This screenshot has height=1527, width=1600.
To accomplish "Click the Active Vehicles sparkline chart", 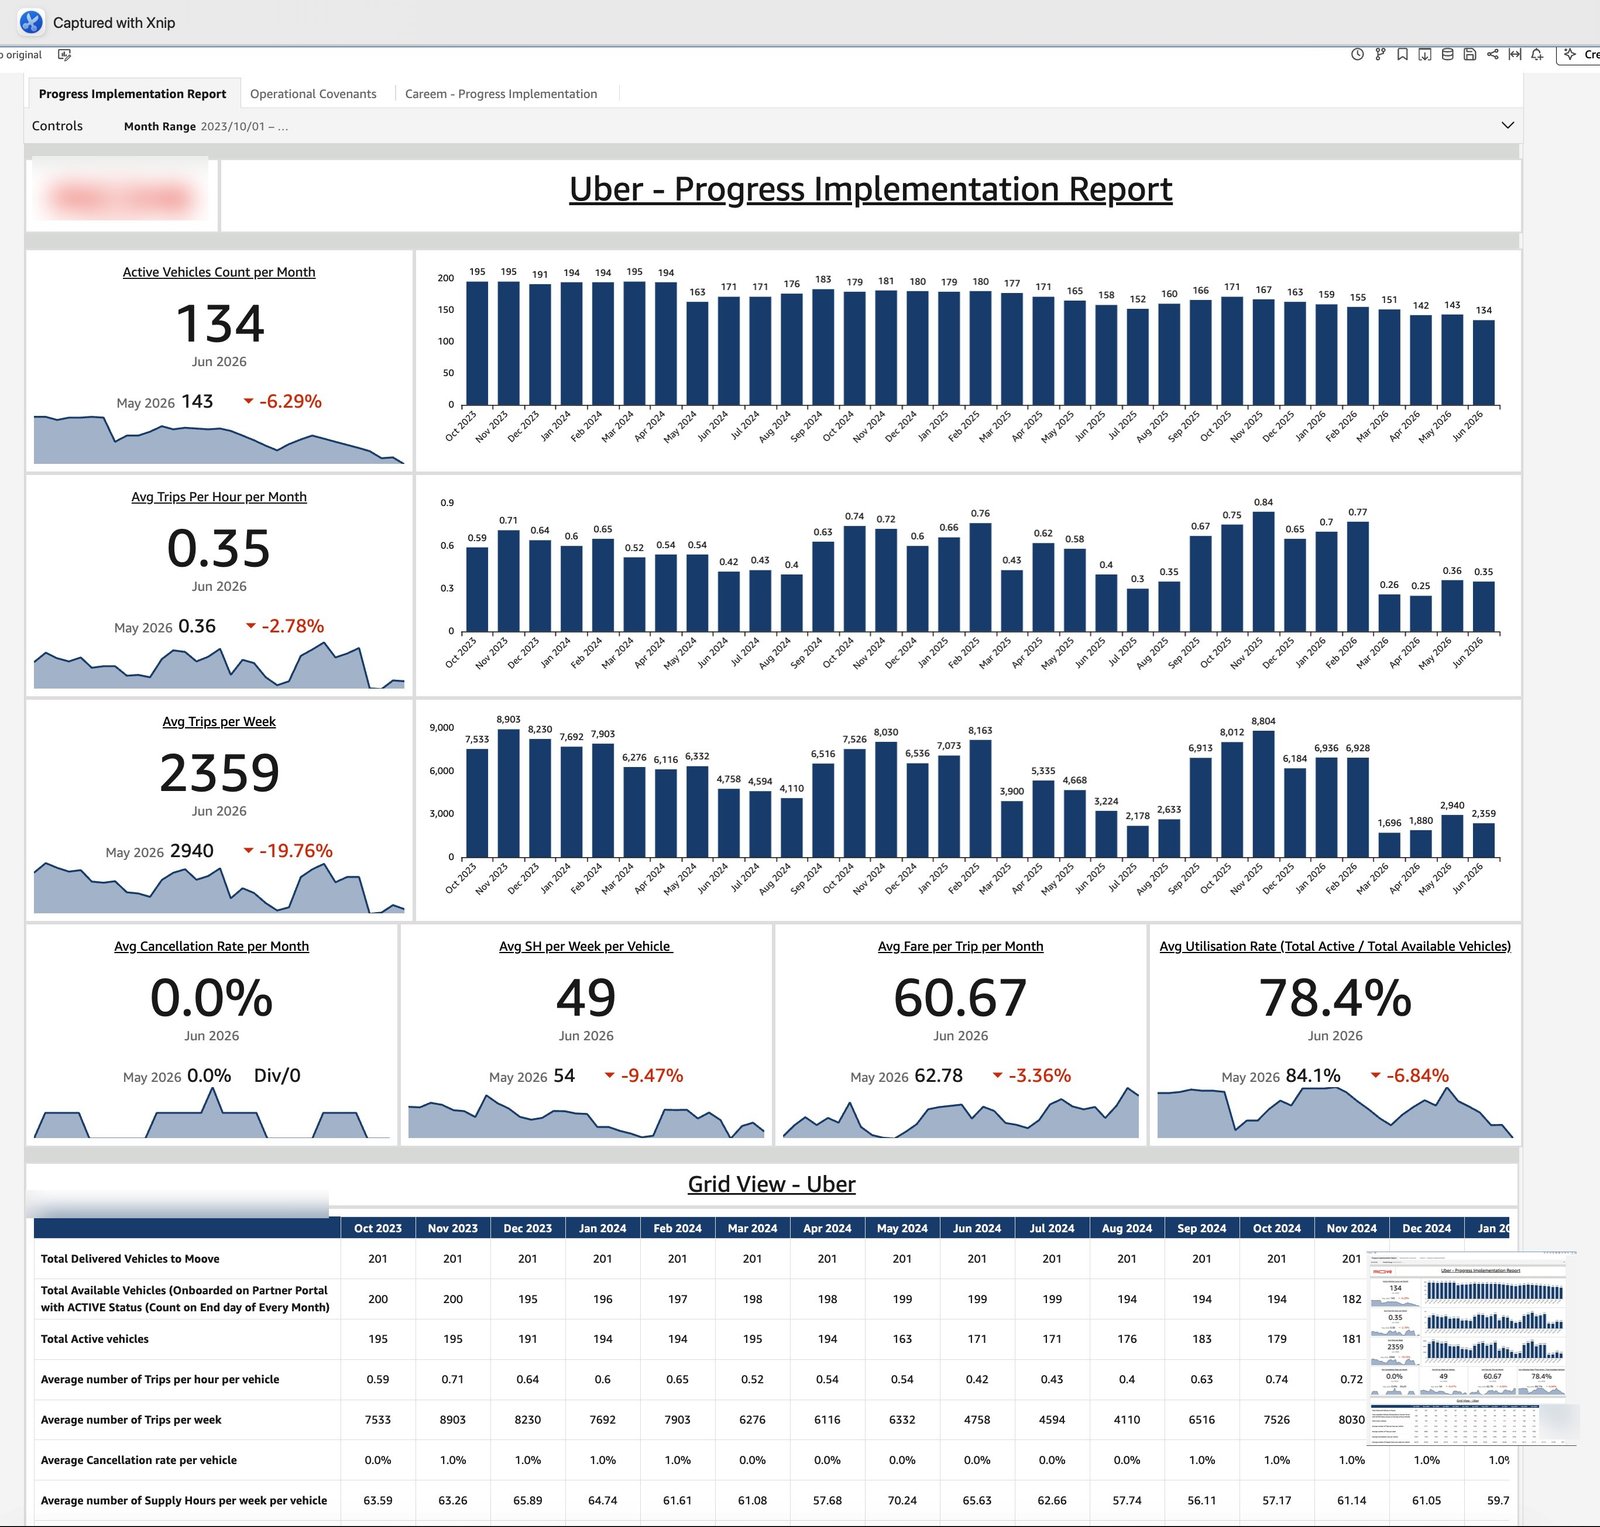I will click(x=219, y=439).
